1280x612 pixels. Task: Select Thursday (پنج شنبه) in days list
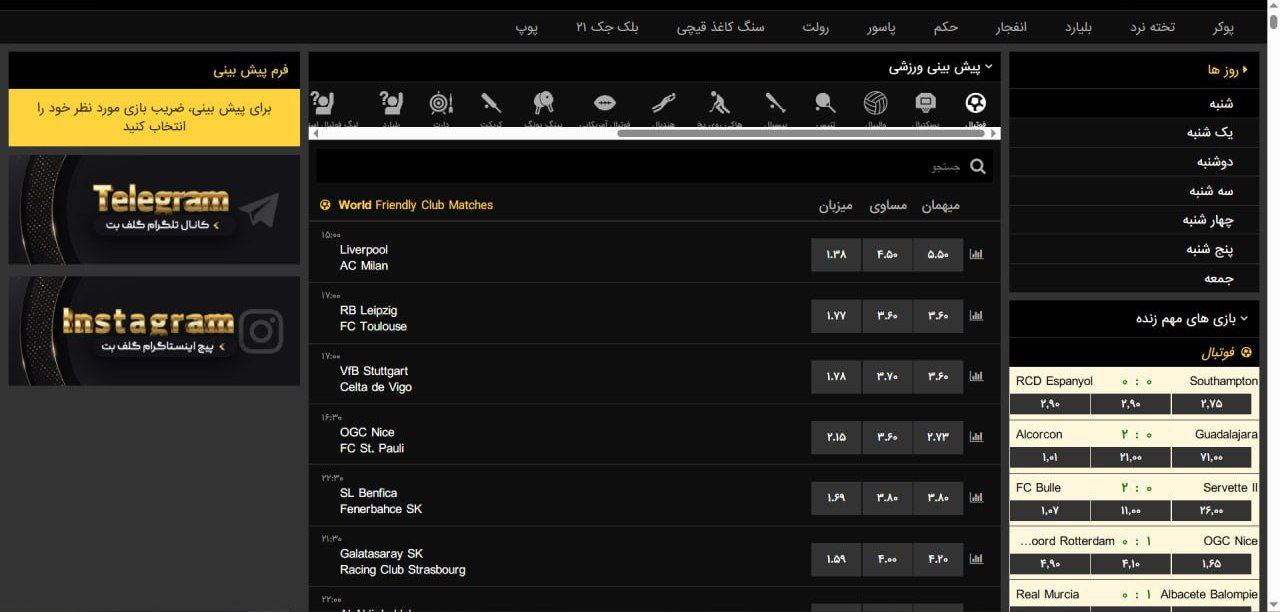(x=1134, y=249)
